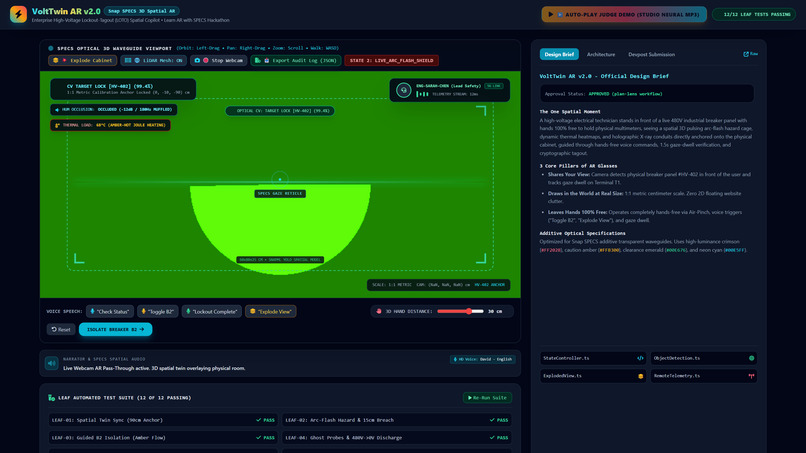Click the microphone icon on Check Status
806x453 pixels.
[x=93, y=311]
